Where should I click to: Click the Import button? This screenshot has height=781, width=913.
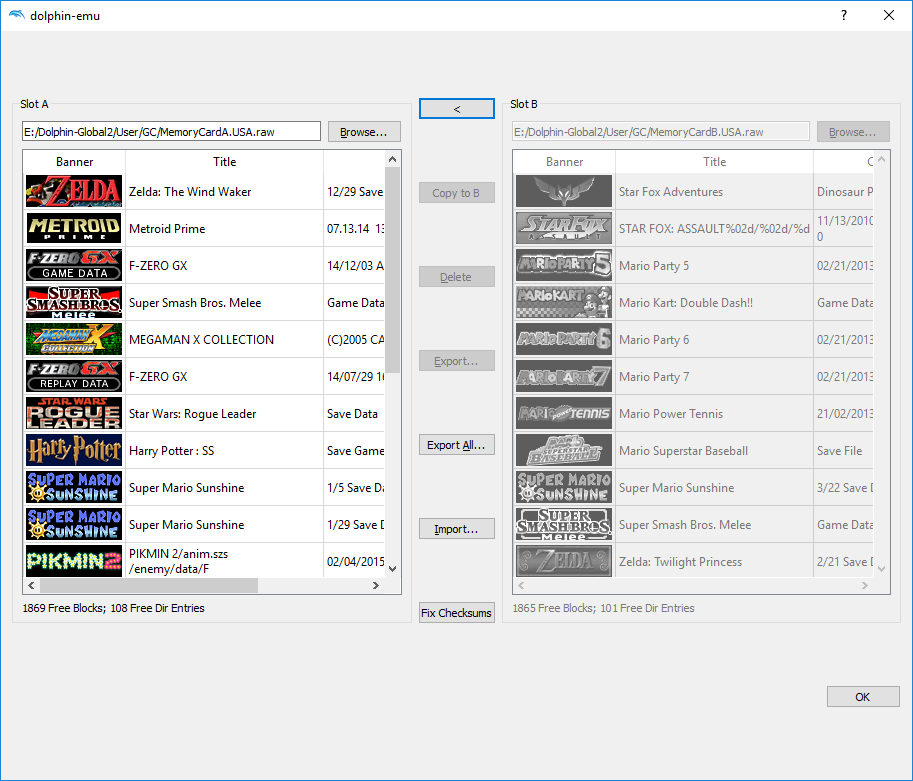pyautogui.click(x=456, y=527)
